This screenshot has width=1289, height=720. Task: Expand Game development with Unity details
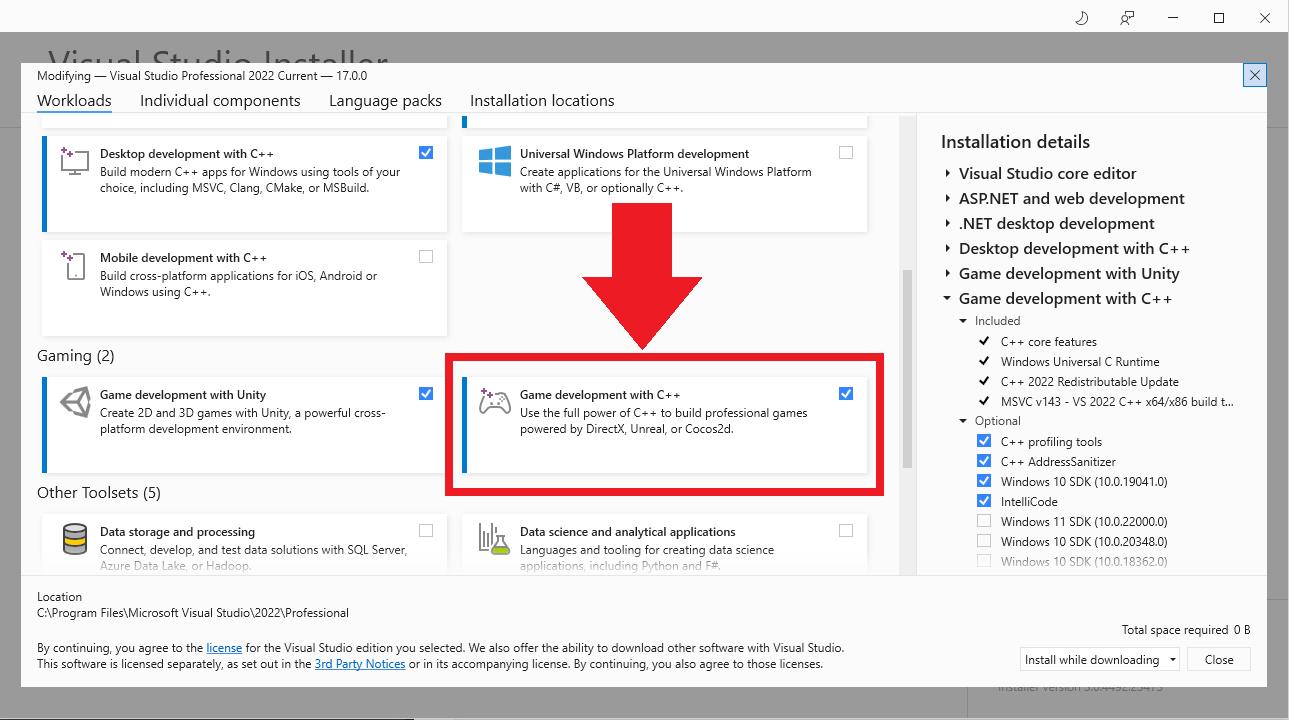947,273
